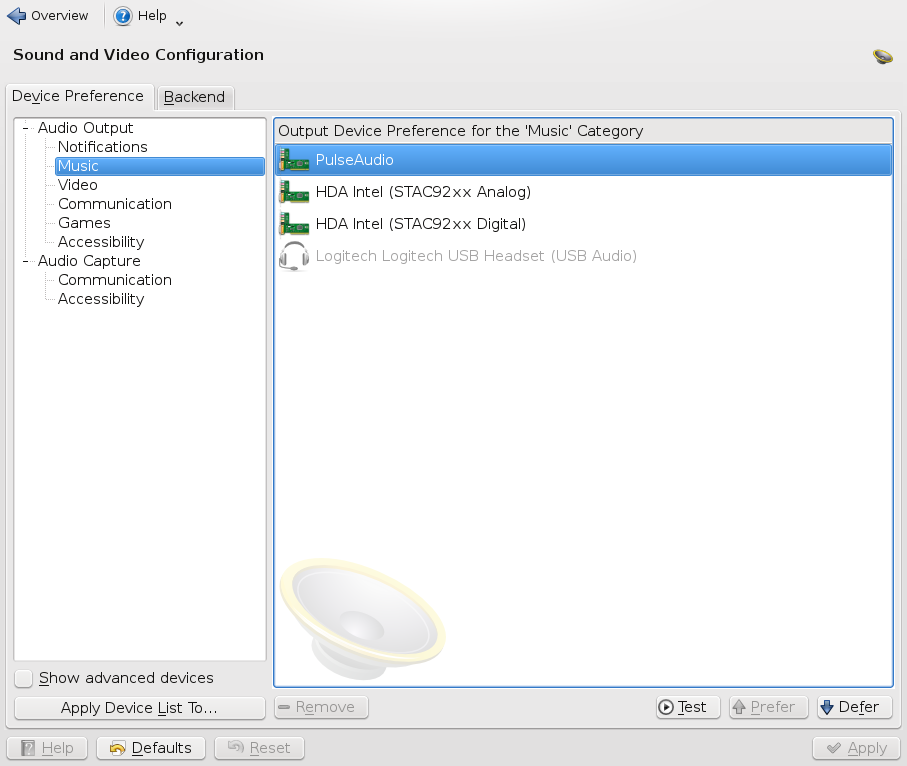Select Notifications under Audio Output
Viewport: 907px width, 766px height.
click(102, 147)
